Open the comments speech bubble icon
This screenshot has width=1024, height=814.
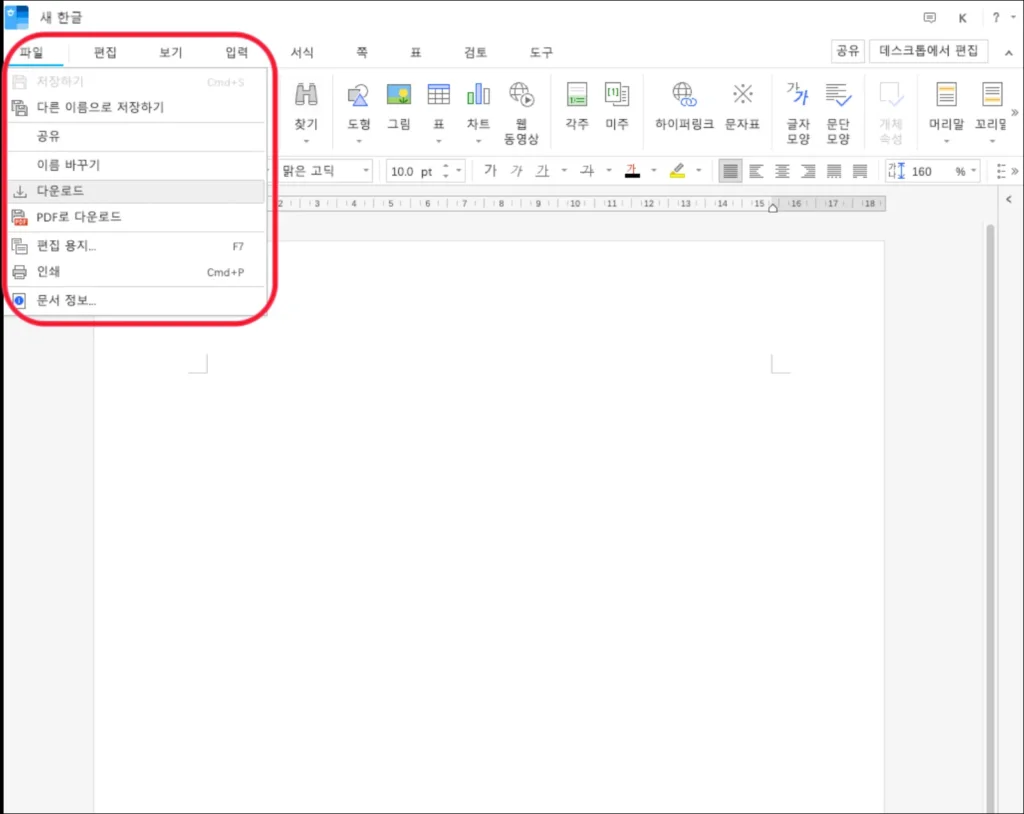[x=929, y=18]
